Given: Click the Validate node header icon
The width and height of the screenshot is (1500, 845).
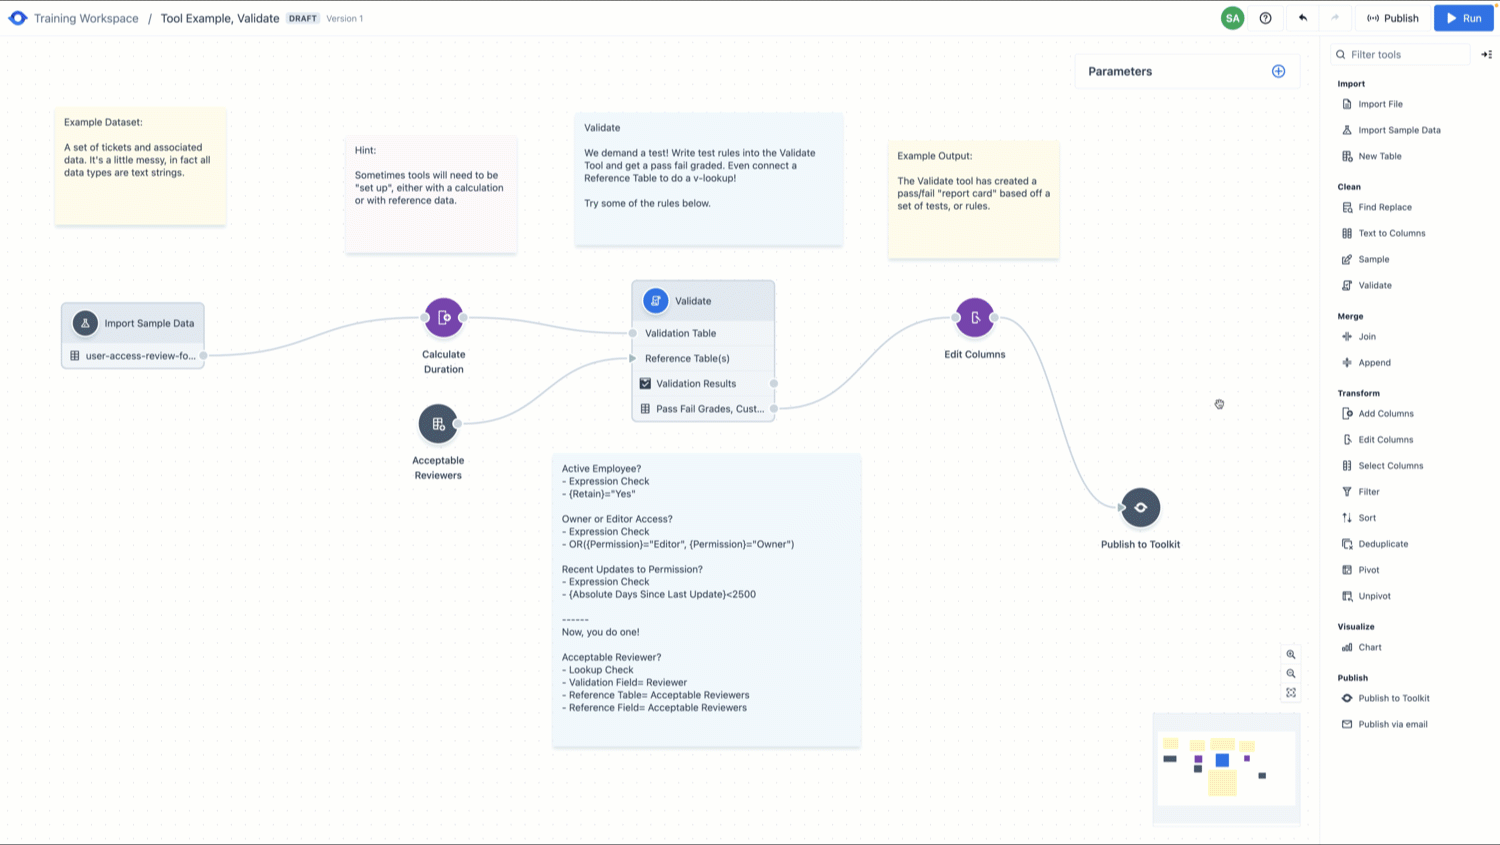Looking at the screenshot, I should pos(655,301).
